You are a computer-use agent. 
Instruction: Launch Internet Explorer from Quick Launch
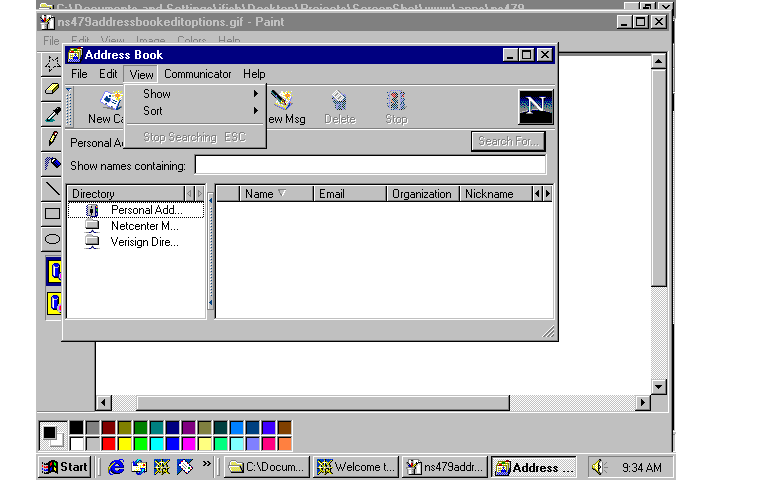point(116,467)
